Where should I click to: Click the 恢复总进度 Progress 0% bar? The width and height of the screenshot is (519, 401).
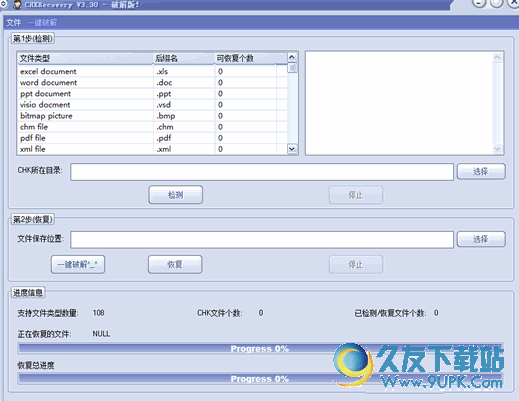pos(260,379)
